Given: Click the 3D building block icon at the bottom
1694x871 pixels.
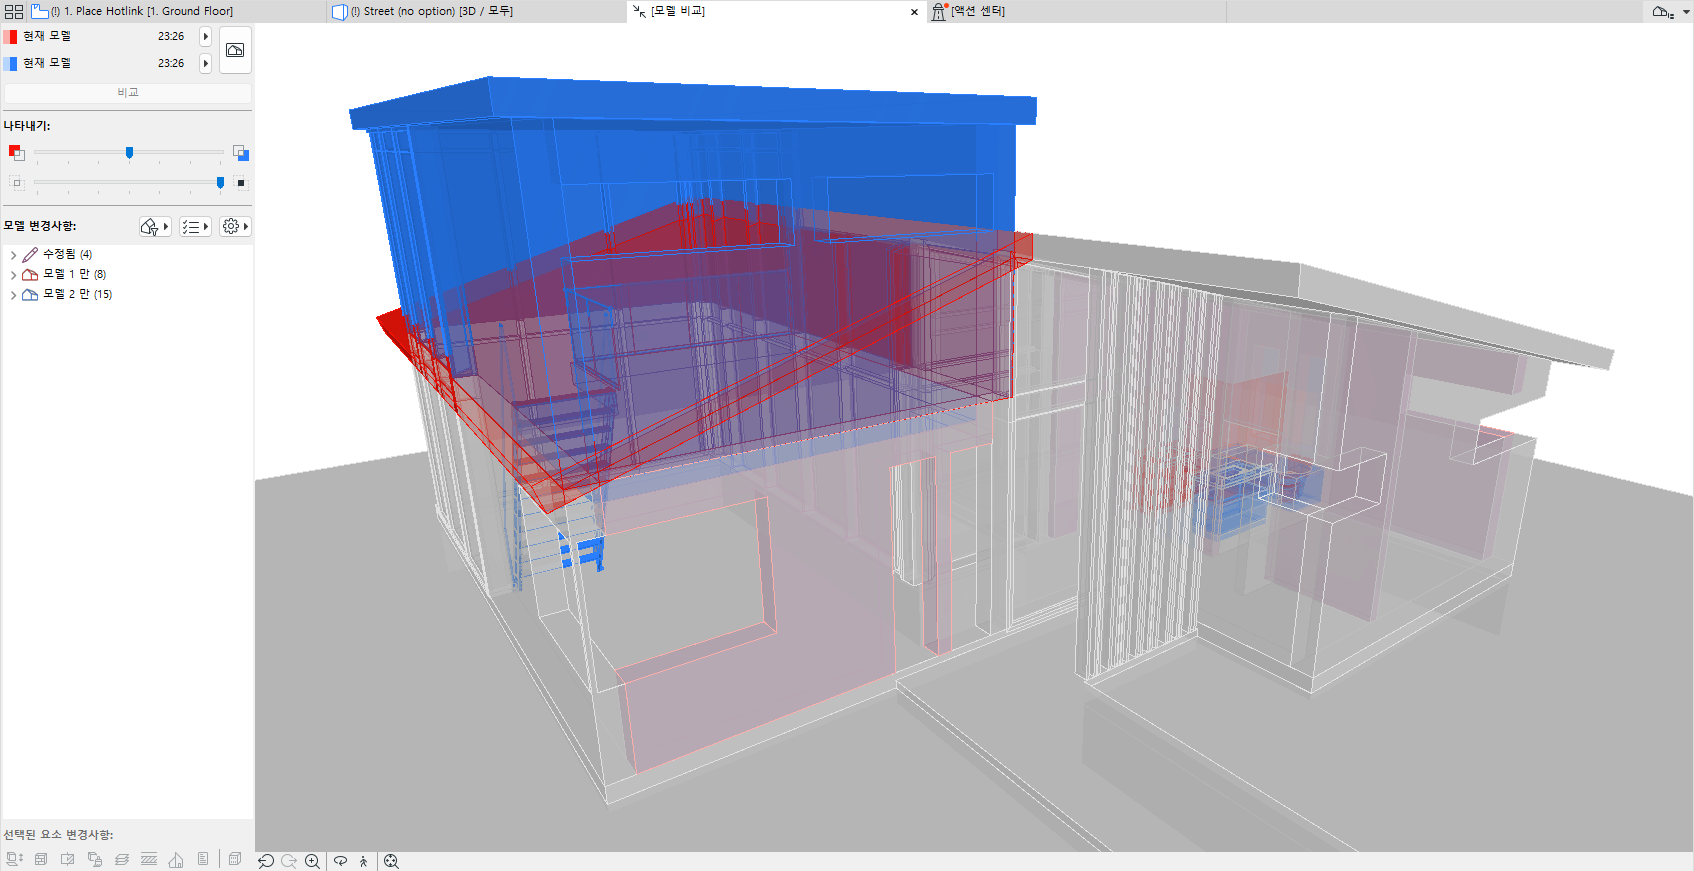Looking at the screenshot, I should click(x=235, y=860).
